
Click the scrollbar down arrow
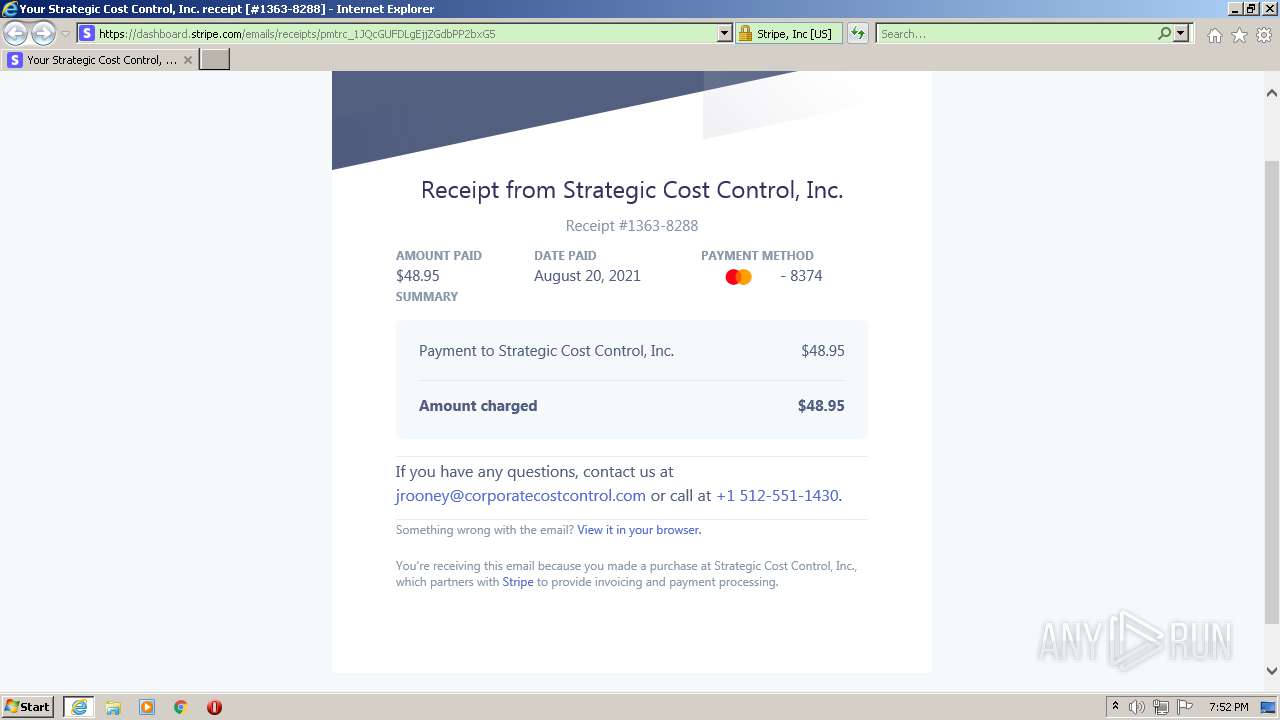click(x=1272, y=672)
